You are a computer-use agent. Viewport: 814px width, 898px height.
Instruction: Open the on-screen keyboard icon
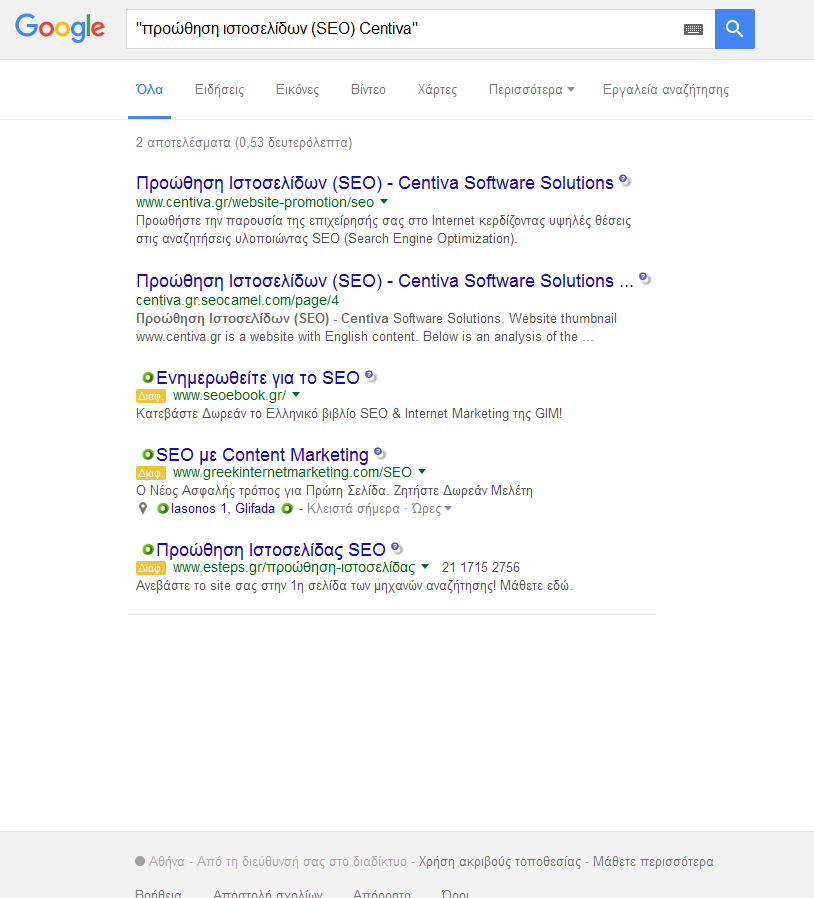click(693, 29)
